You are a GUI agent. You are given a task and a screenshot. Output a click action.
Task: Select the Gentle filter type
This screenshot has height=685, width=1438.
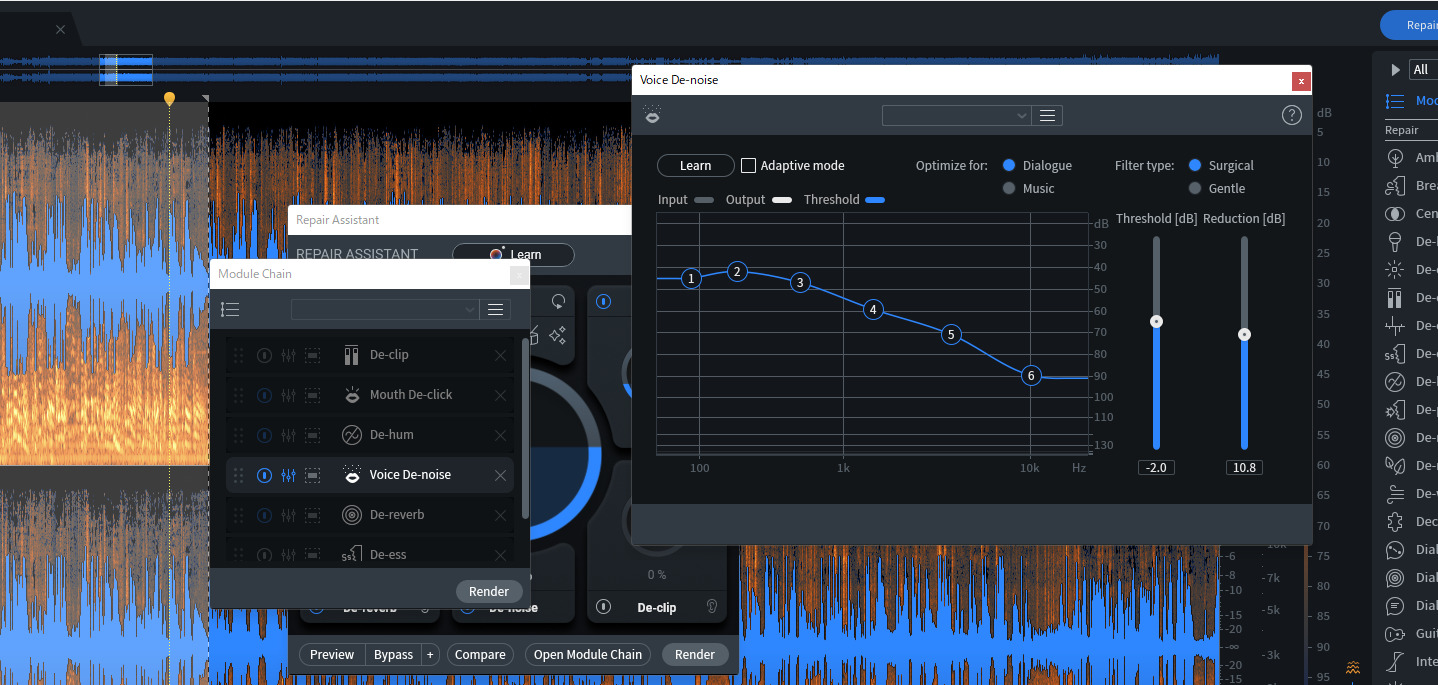[1194, 188]
